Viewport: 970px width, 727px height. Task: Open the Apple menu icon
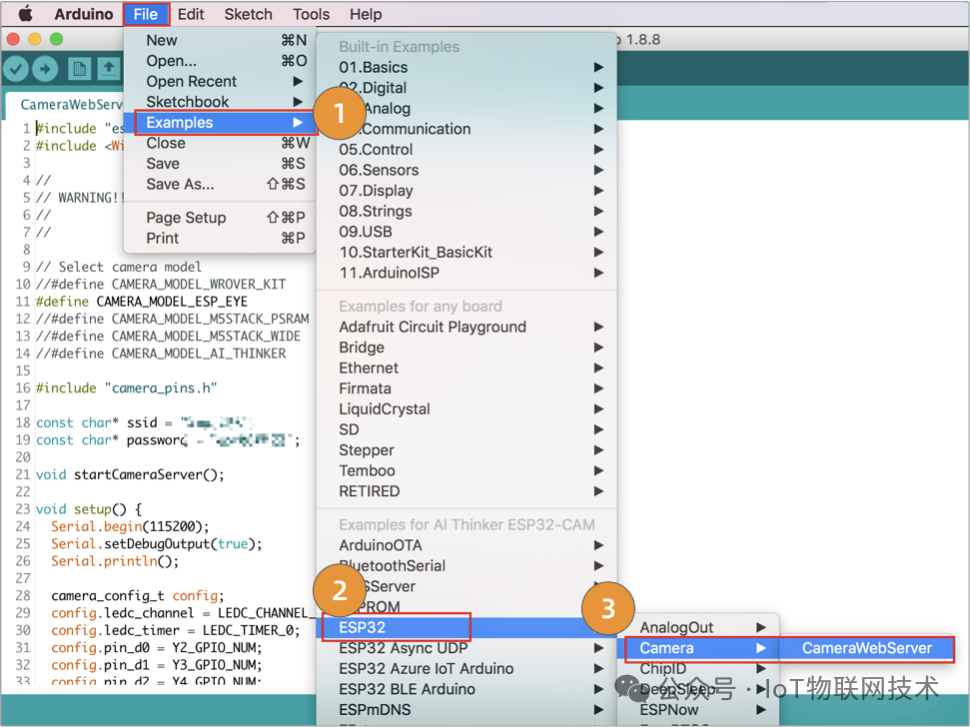[x=25, y=14]
